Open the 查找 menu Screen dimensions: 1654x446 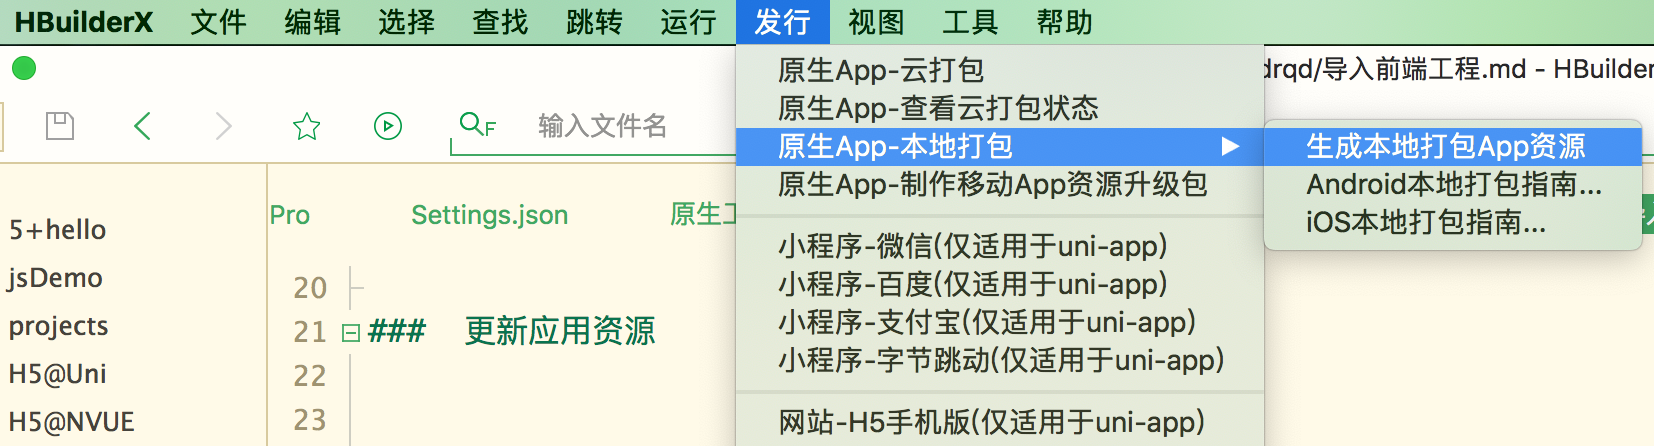click(500, 22)
